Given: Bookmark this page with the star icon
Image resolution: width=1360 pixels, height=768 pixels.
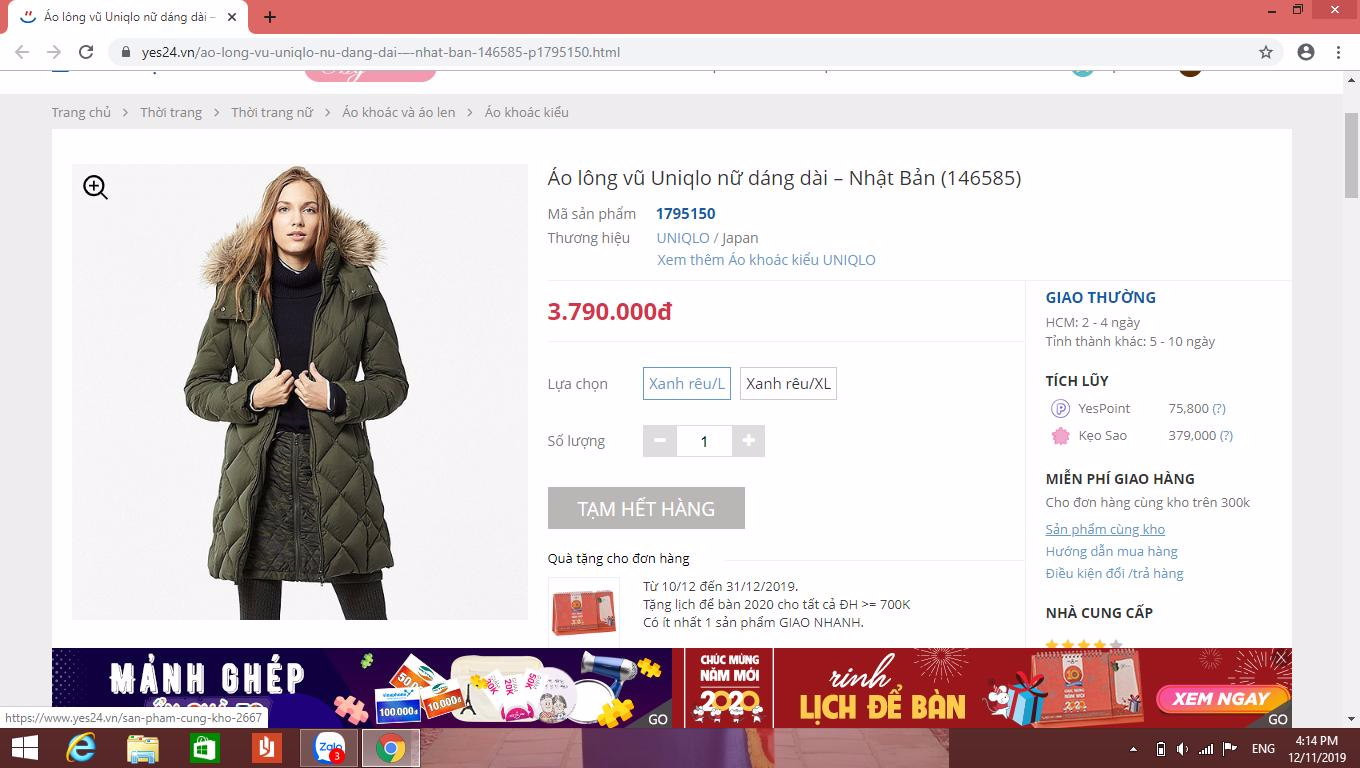Looking at the screenshot, I should [1266, 52].
